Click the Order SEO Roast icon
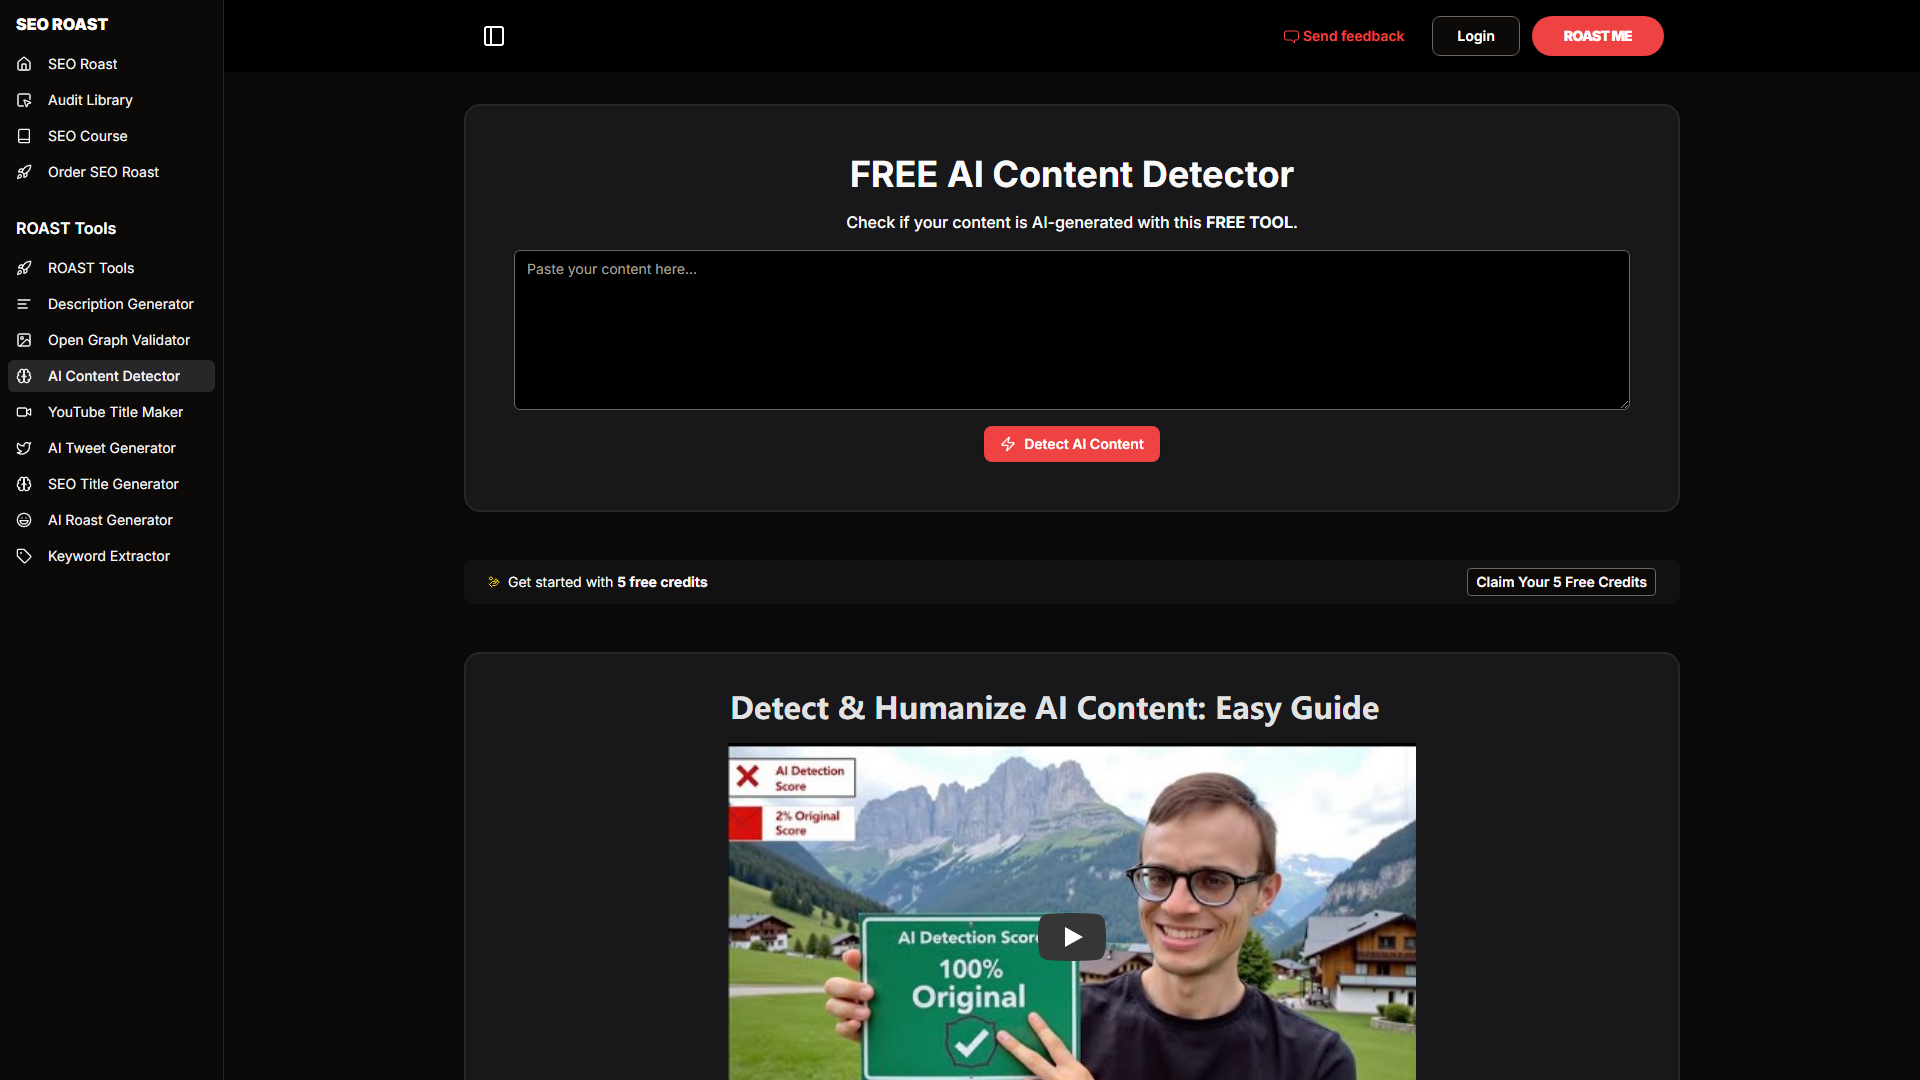Screen dimensions: 1920x1080 point(25,171)
